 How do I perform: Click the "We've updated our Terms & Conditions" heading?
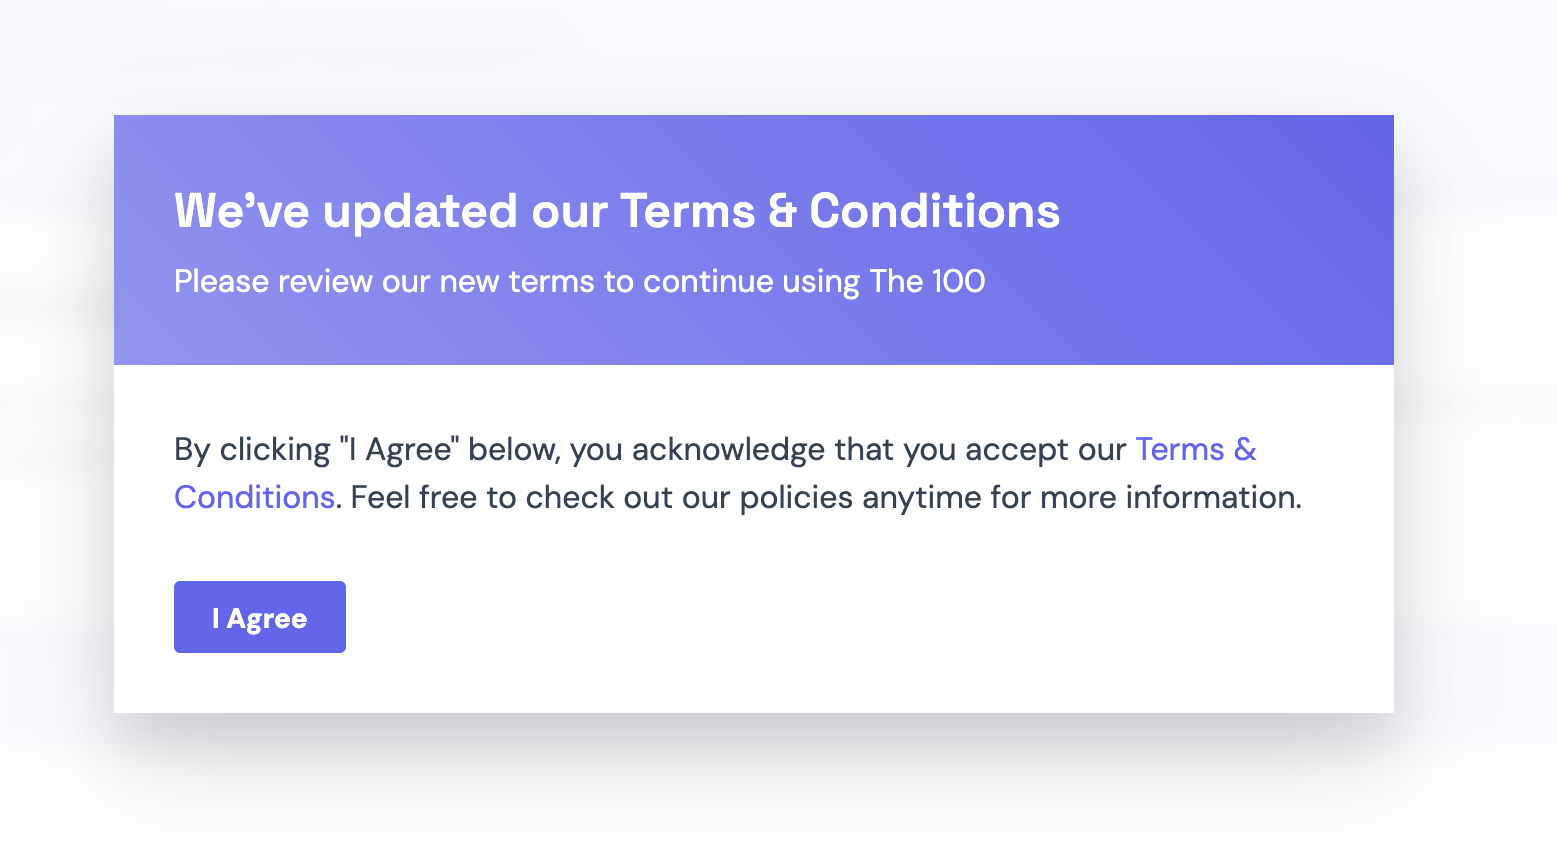pos(616,211)
